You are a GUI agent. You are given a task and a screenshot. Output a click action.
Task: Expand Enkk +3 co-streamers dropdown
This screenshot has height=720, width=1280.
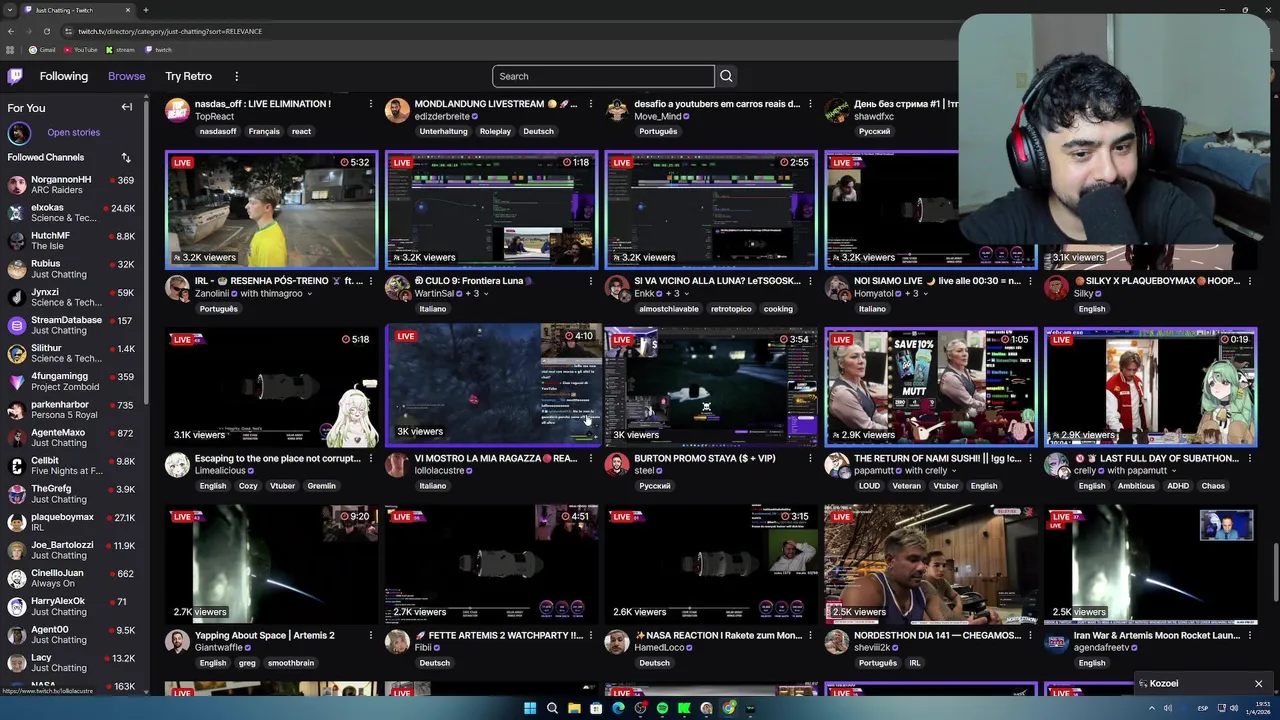coord(686,294)
